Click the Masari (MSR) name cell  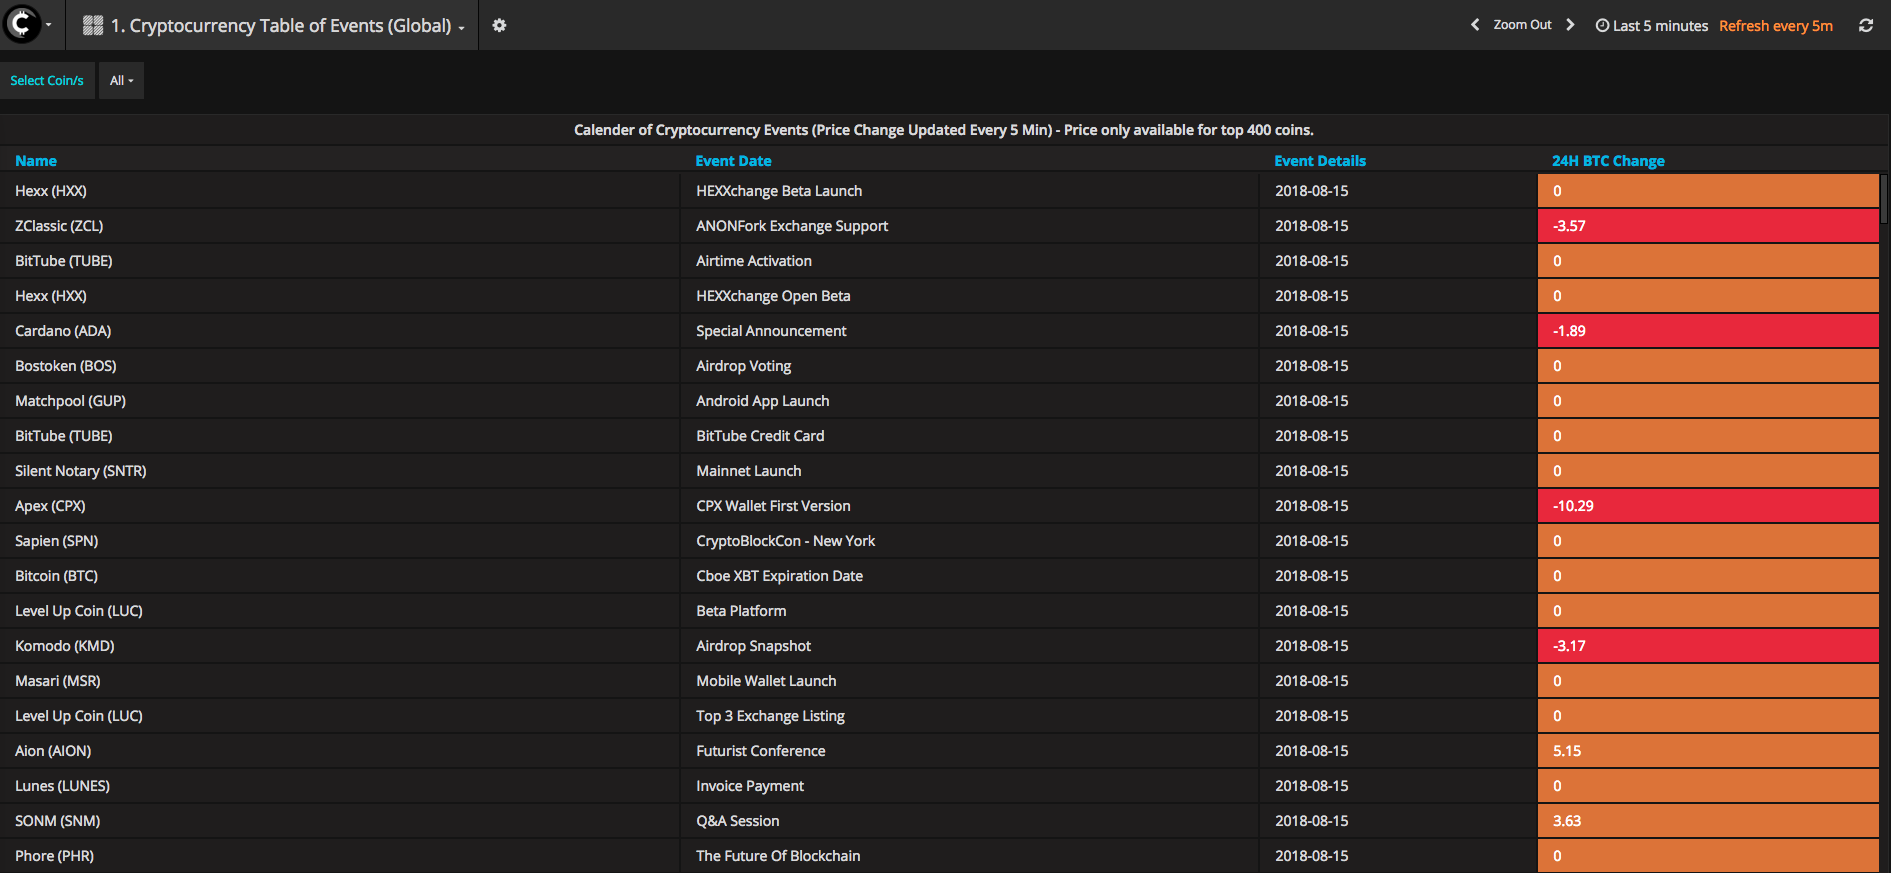click(340, 681)
